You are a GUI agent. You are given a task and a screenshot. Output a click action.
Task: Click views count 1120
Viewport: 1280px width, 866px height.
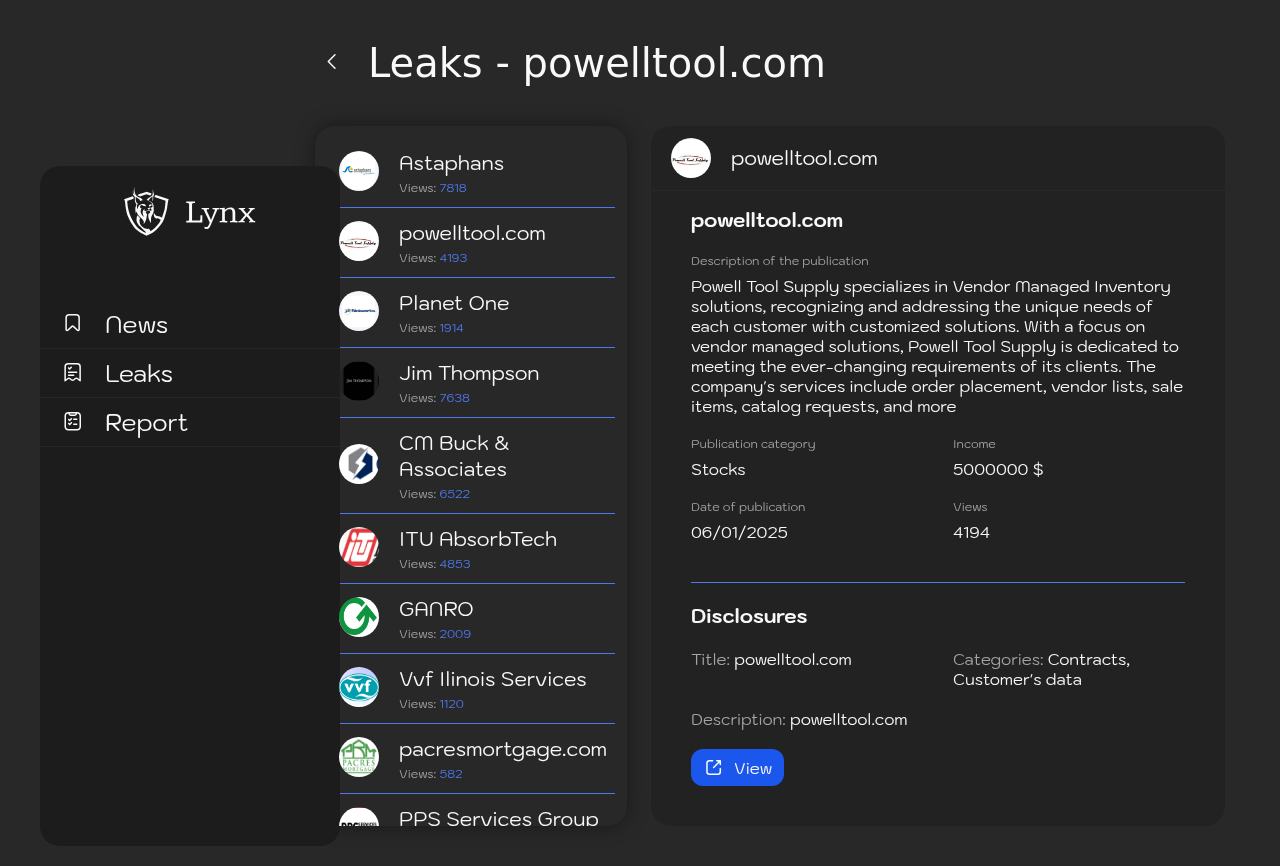(452, 704)
